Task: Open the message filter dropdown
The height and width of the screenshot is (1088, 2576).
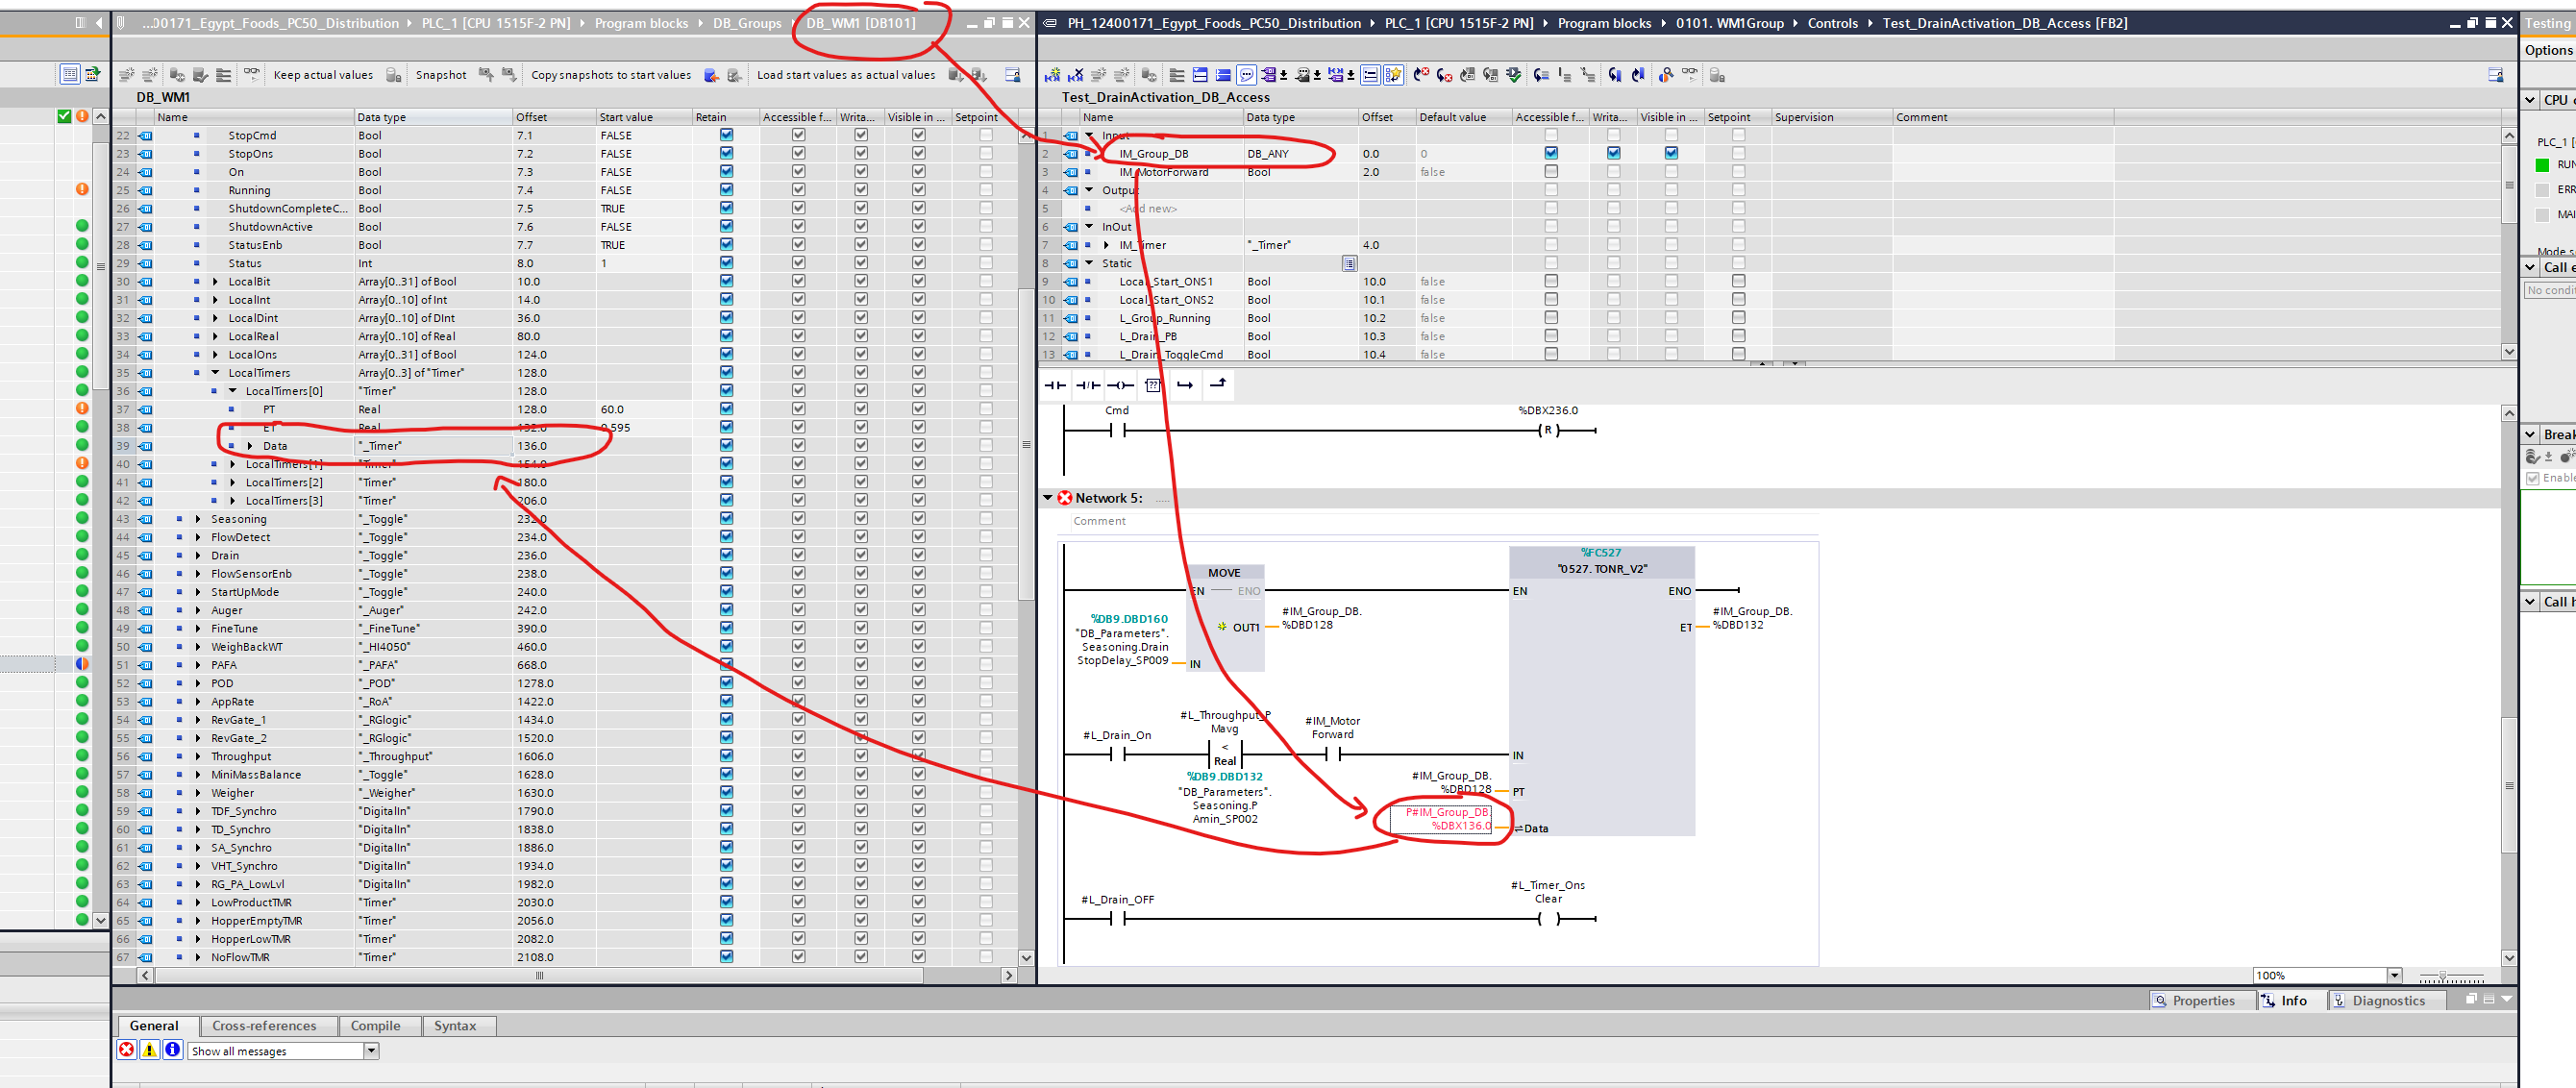Action: (x=371, y=1051)
